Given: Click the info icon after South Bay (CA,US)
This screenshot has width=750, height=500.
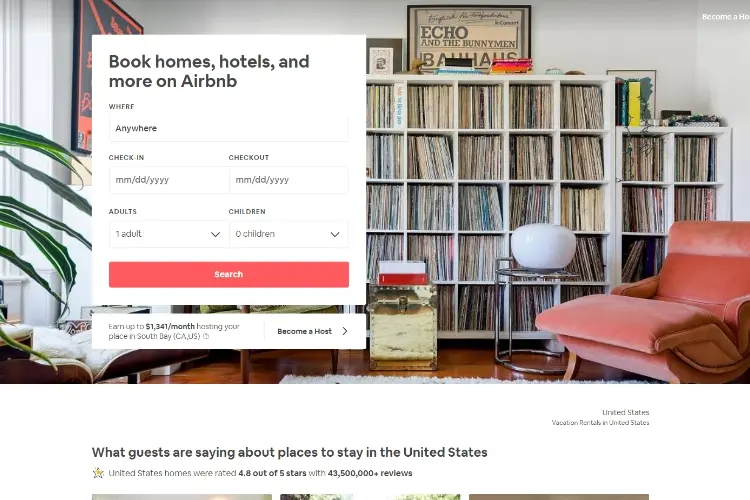Looking at the screenshot, I should (206, 336).
